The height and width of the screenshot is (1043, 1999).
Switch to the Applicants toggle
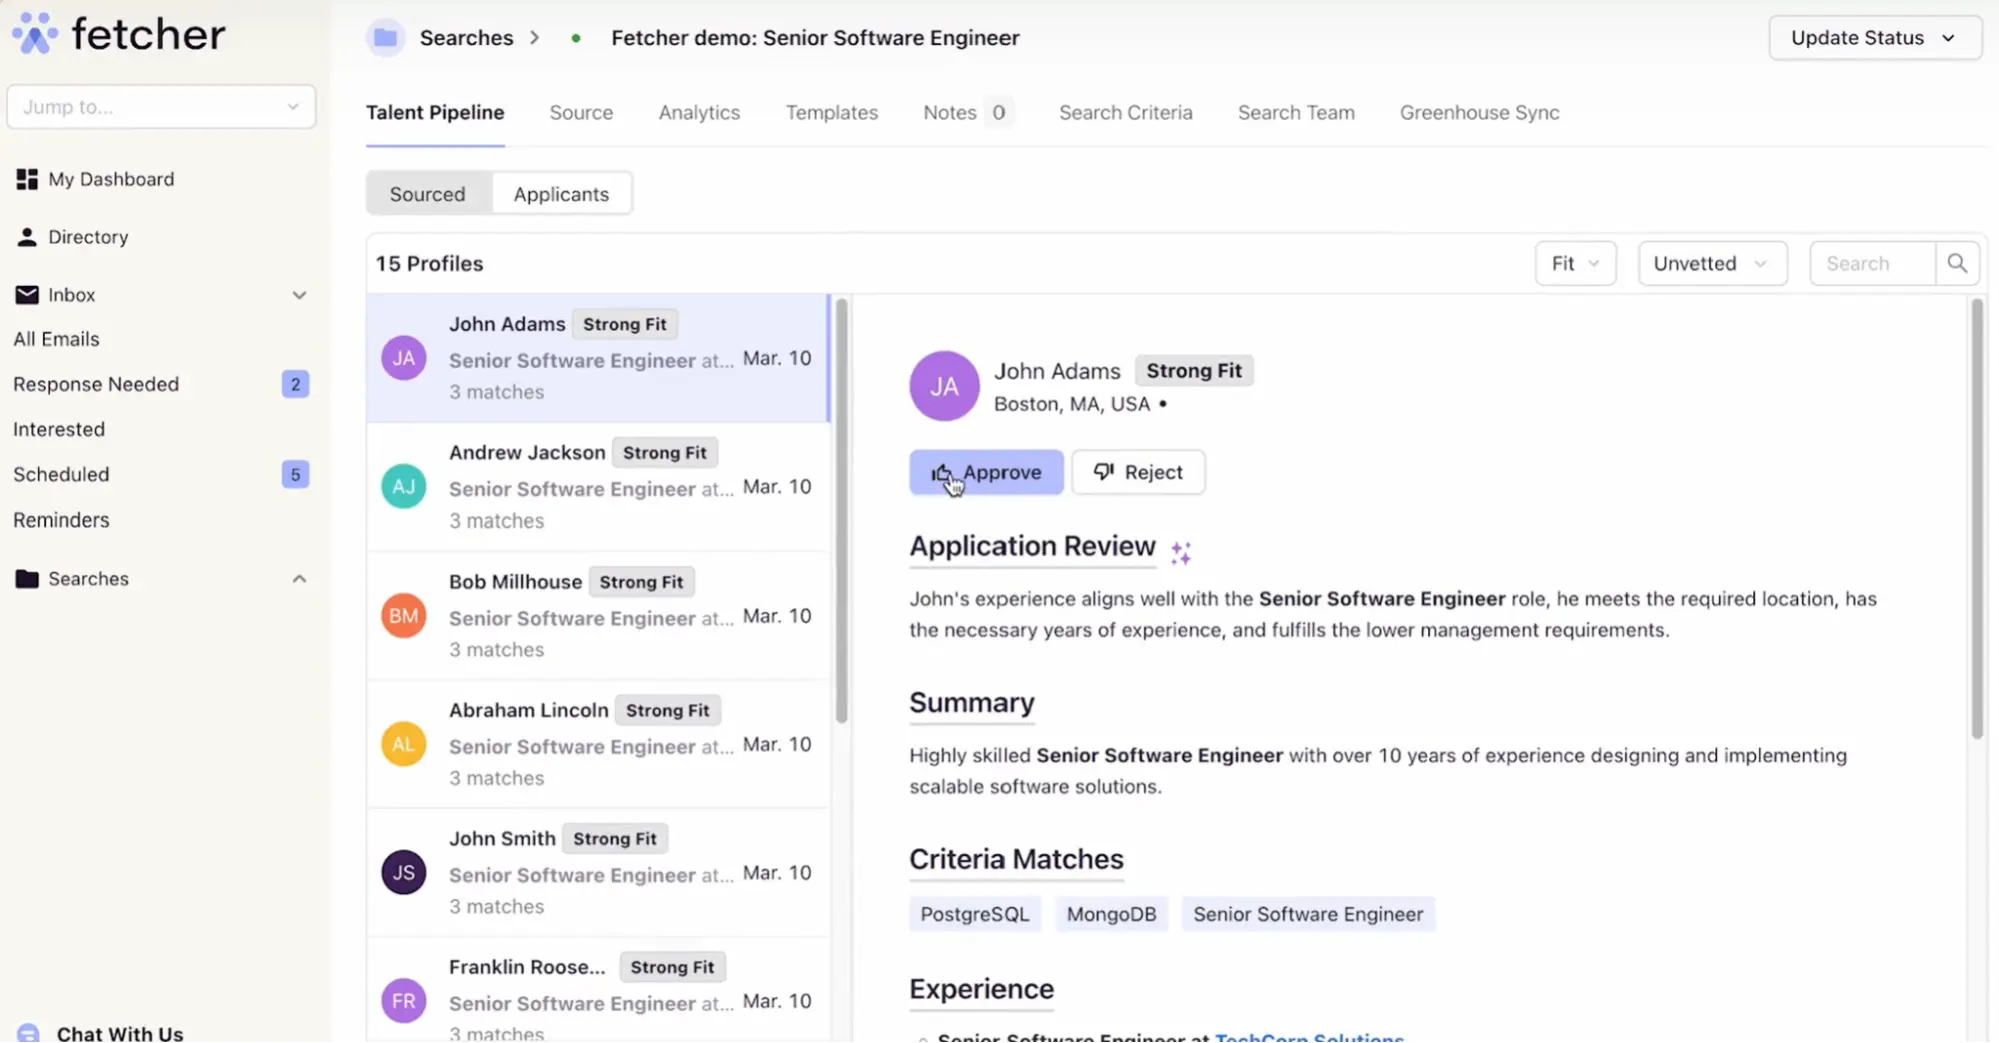(x=561, y=194)
